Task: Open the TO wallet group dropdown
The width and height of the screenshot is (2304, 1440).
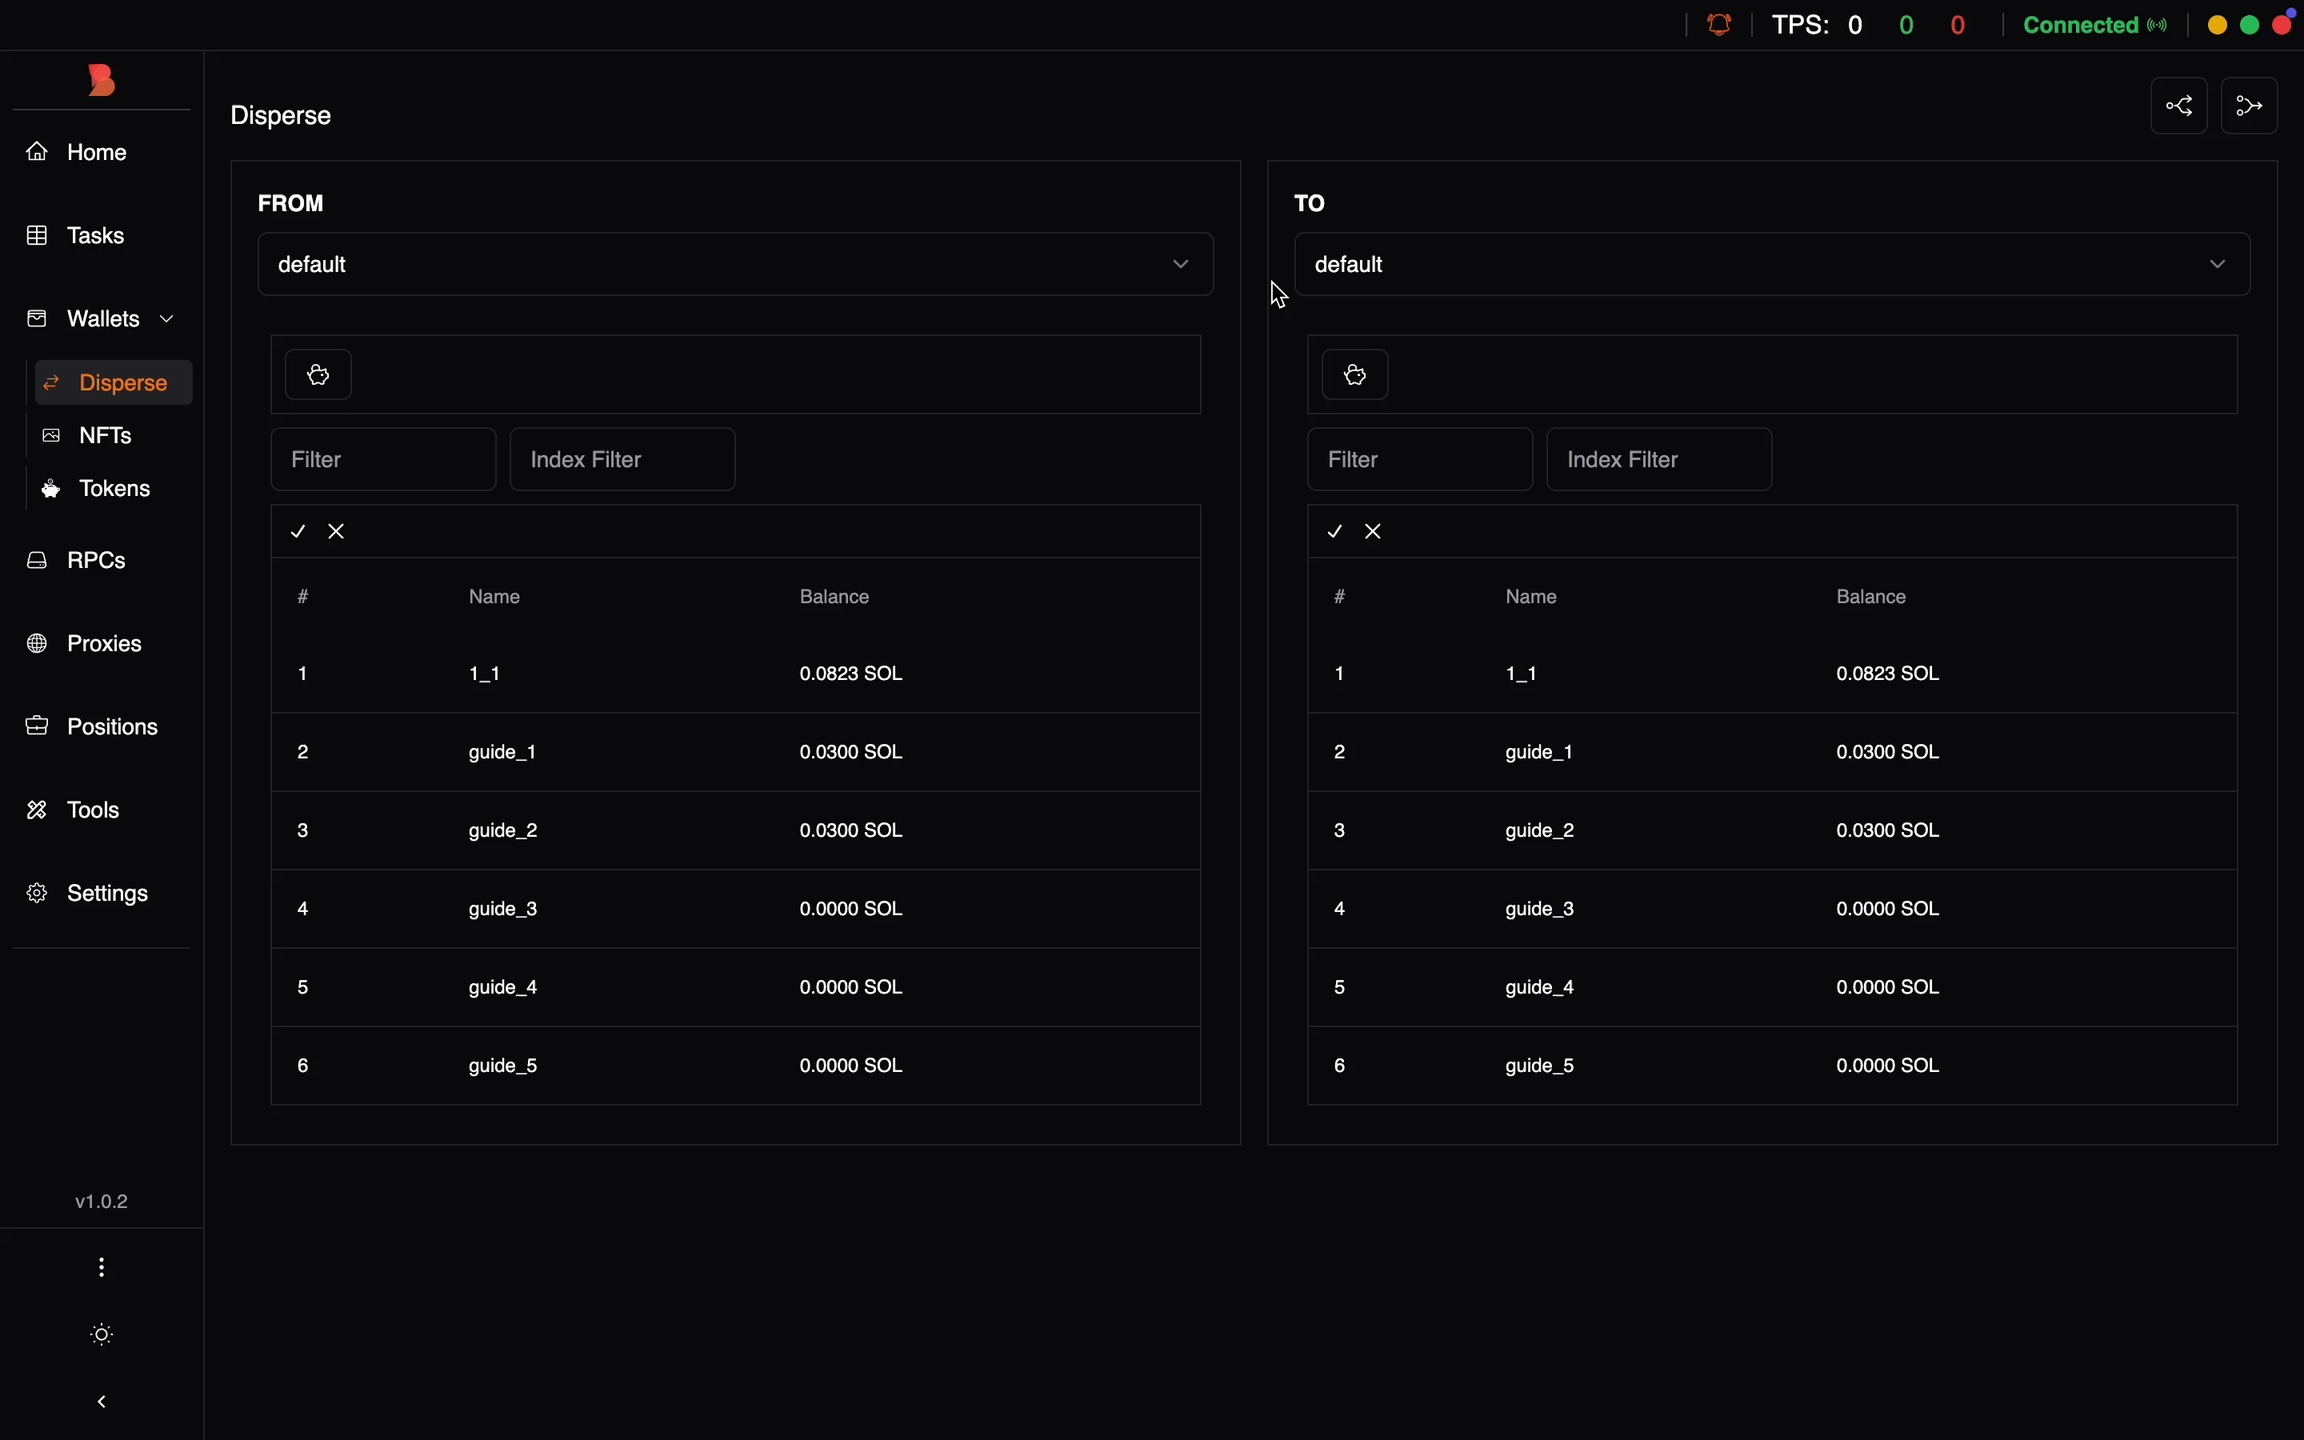Action: tap(1771, 264)
